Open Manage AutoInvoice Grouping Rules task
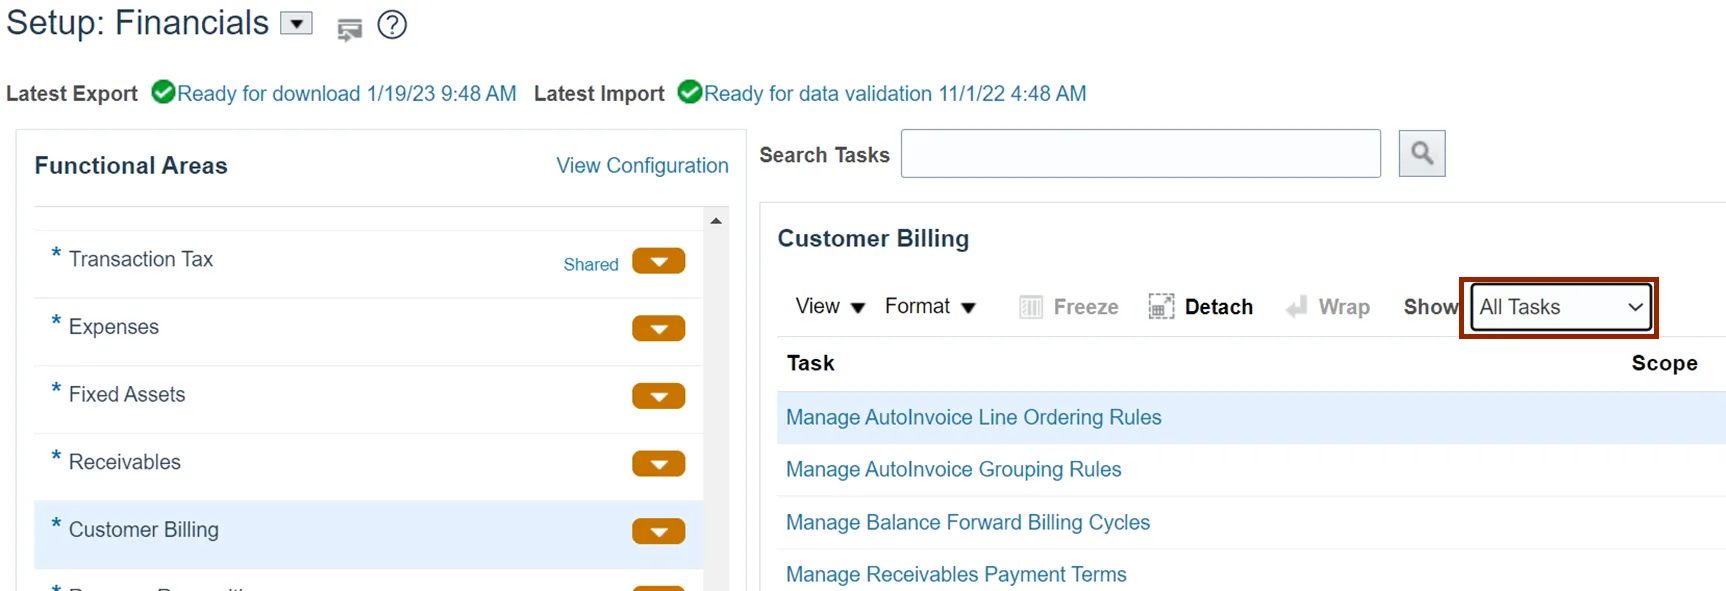The image size is (1726, 591). coord(953,470)
